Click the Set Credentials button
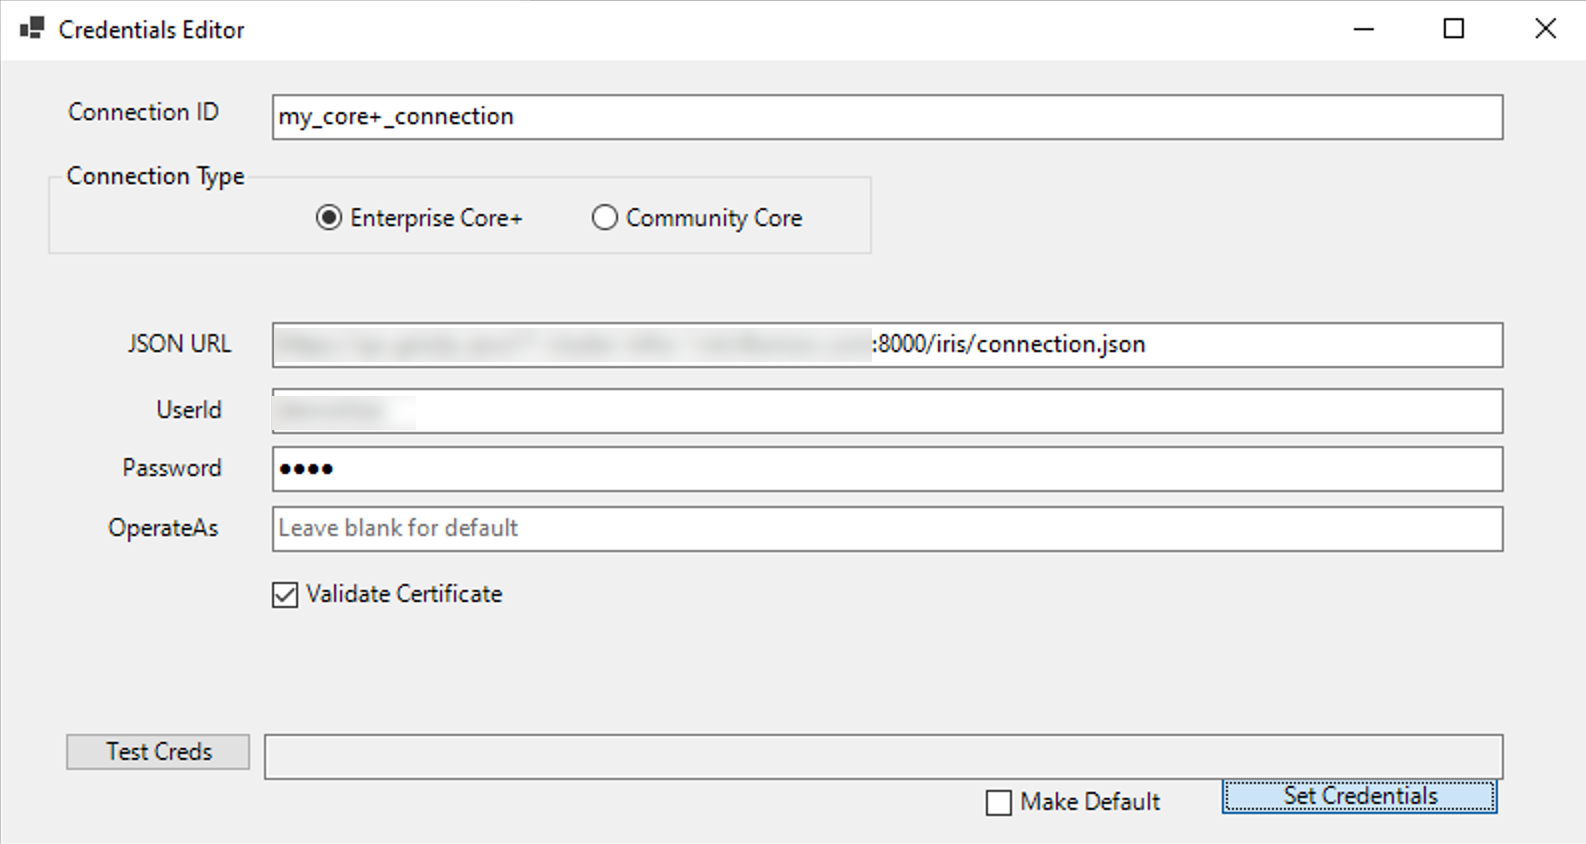The width and height of the screenshot is (1586, 844). pos(1359,796)
